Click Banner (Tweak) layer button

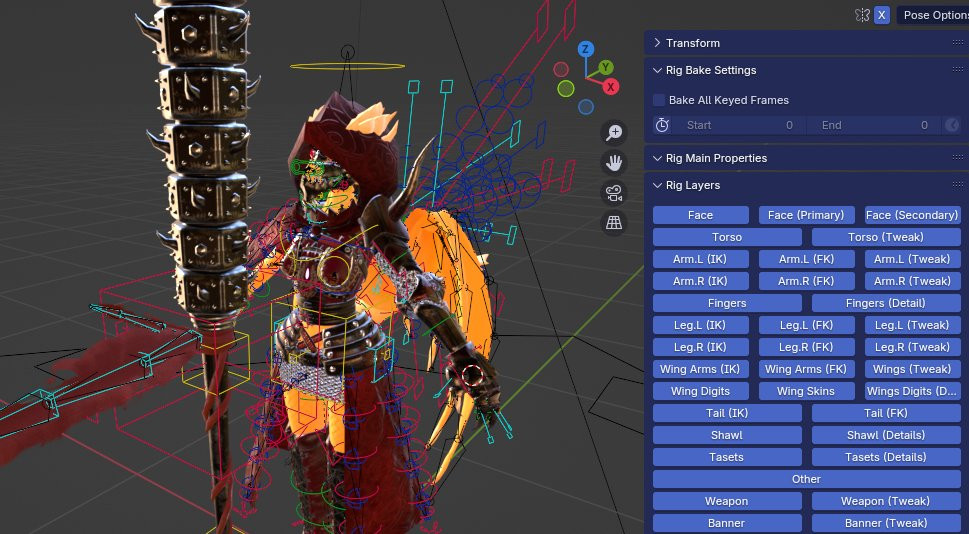point(886,523)
